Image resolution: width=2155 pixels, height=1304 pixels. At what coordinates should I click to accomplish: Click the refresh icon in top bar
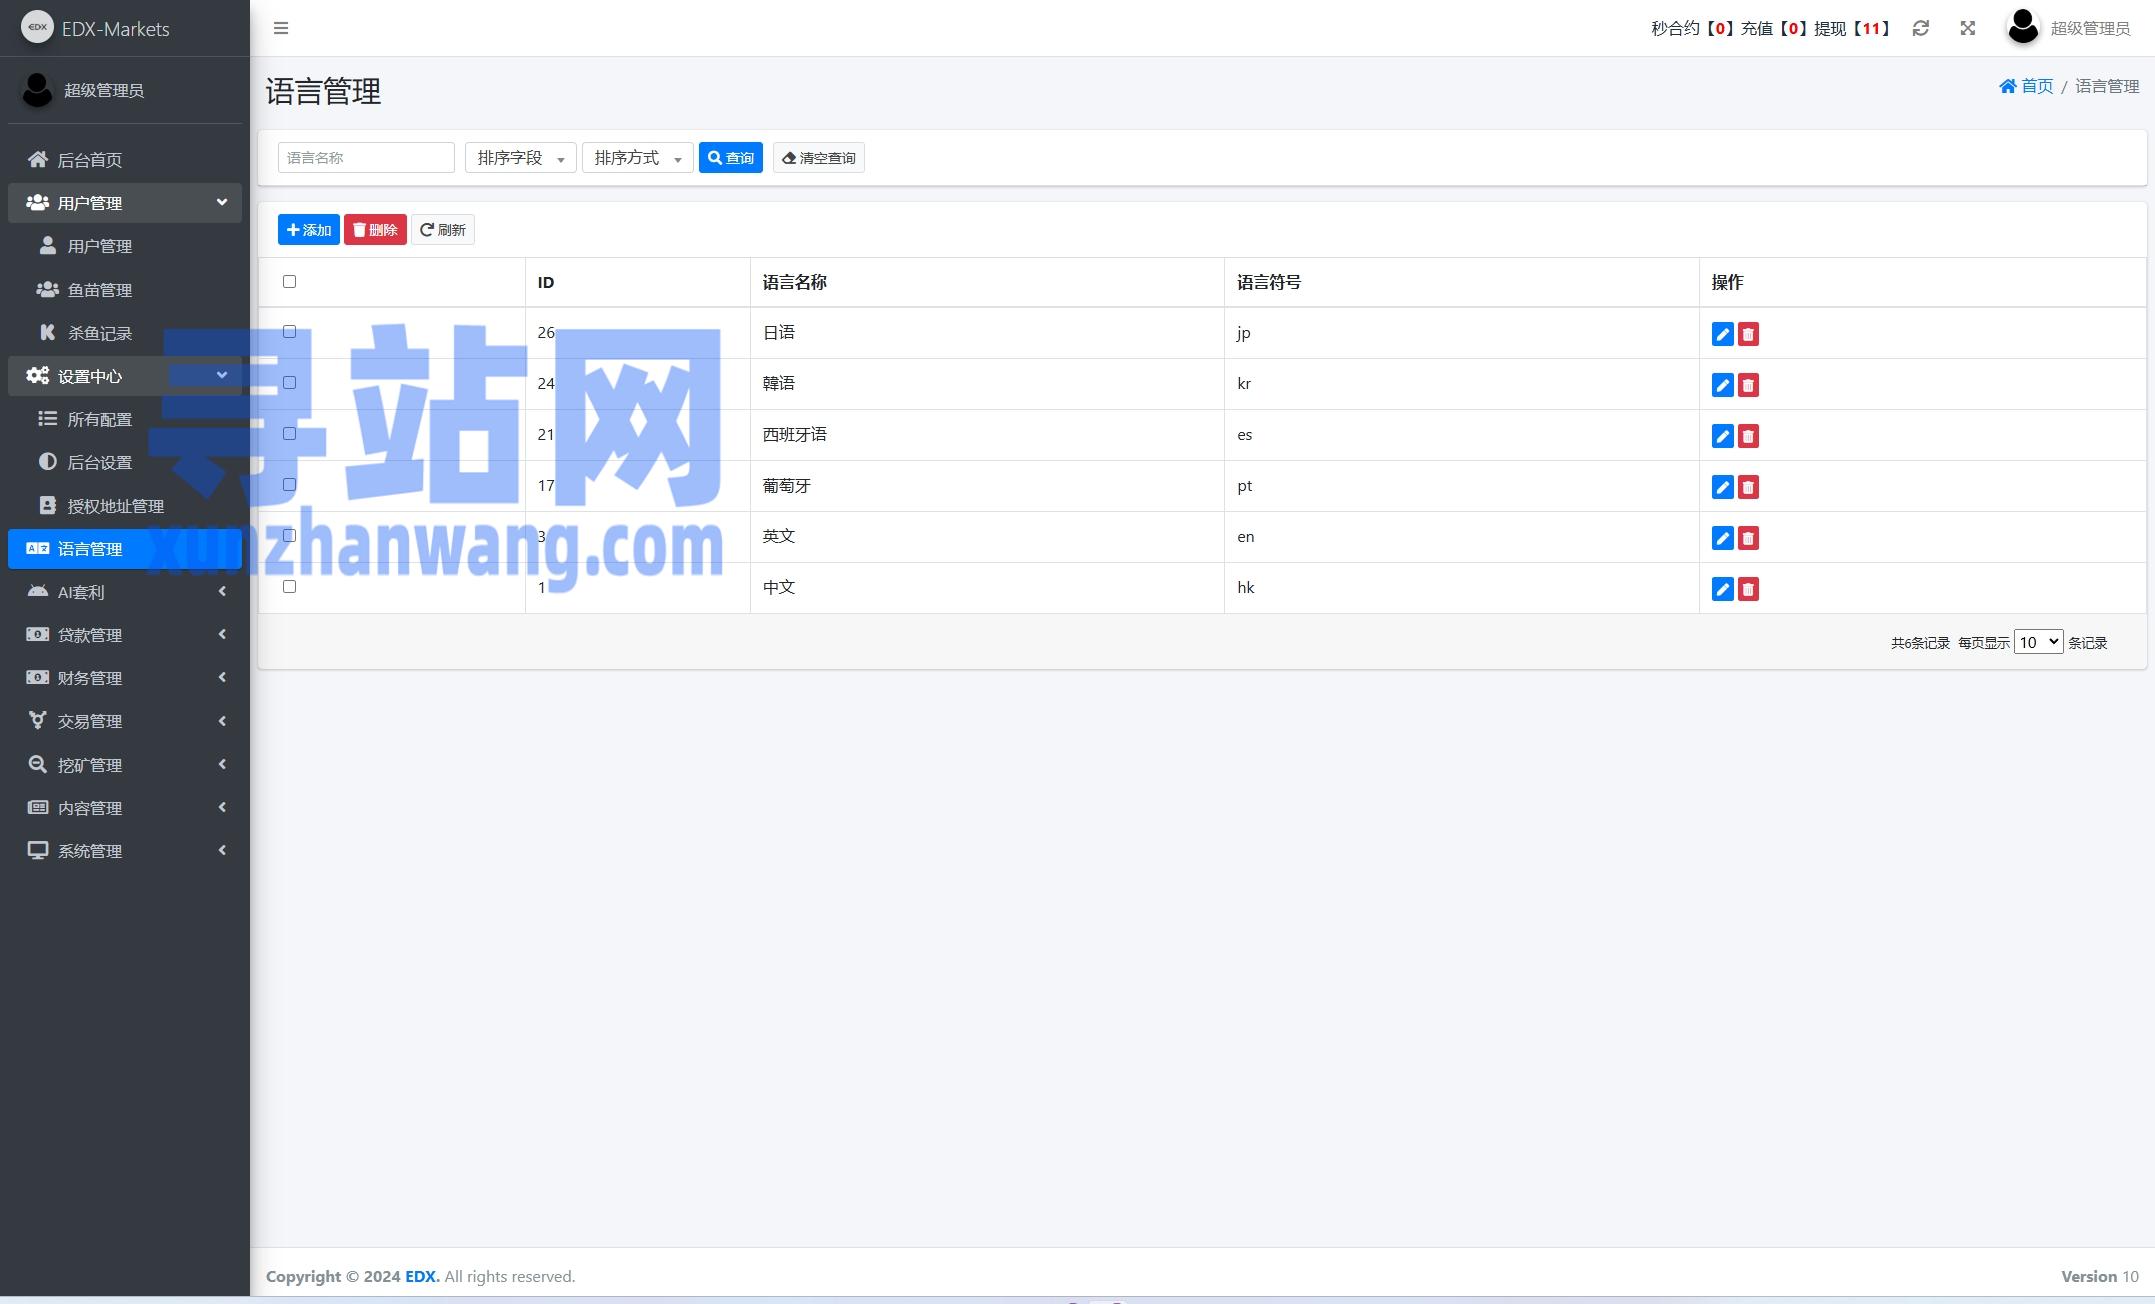(x=1920, y=28)
